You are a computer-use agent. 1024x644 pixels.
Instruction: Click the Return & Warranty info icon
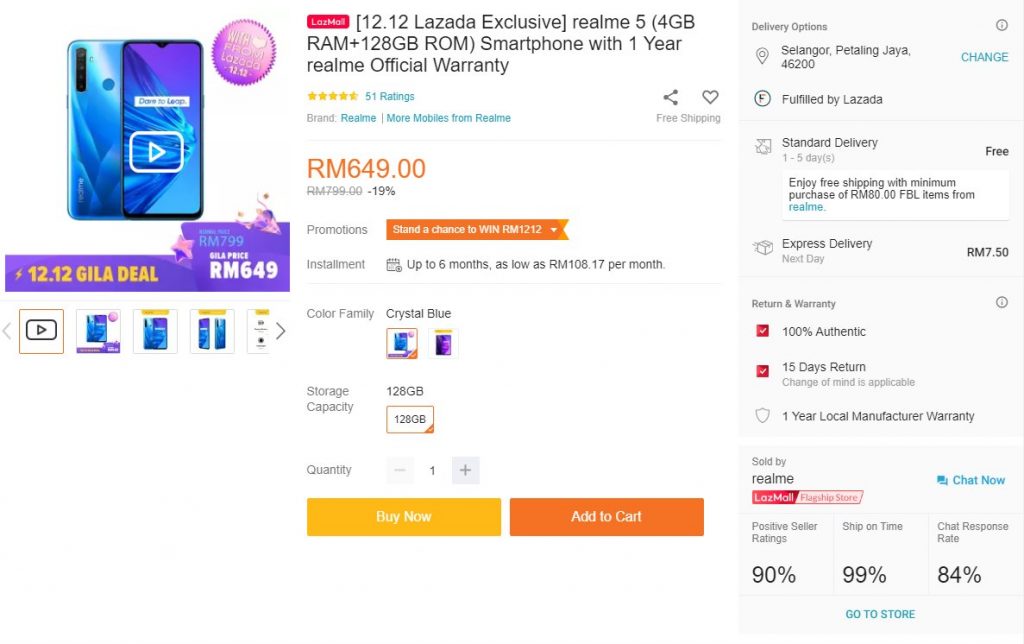[x=1002, y=303]
